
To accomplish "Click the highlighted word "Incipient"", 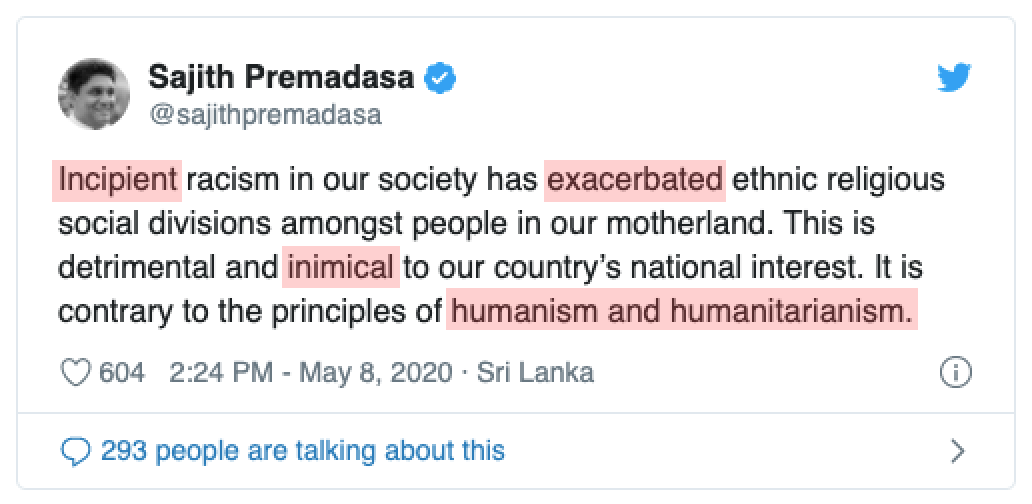I will click(x=117, y=180).
